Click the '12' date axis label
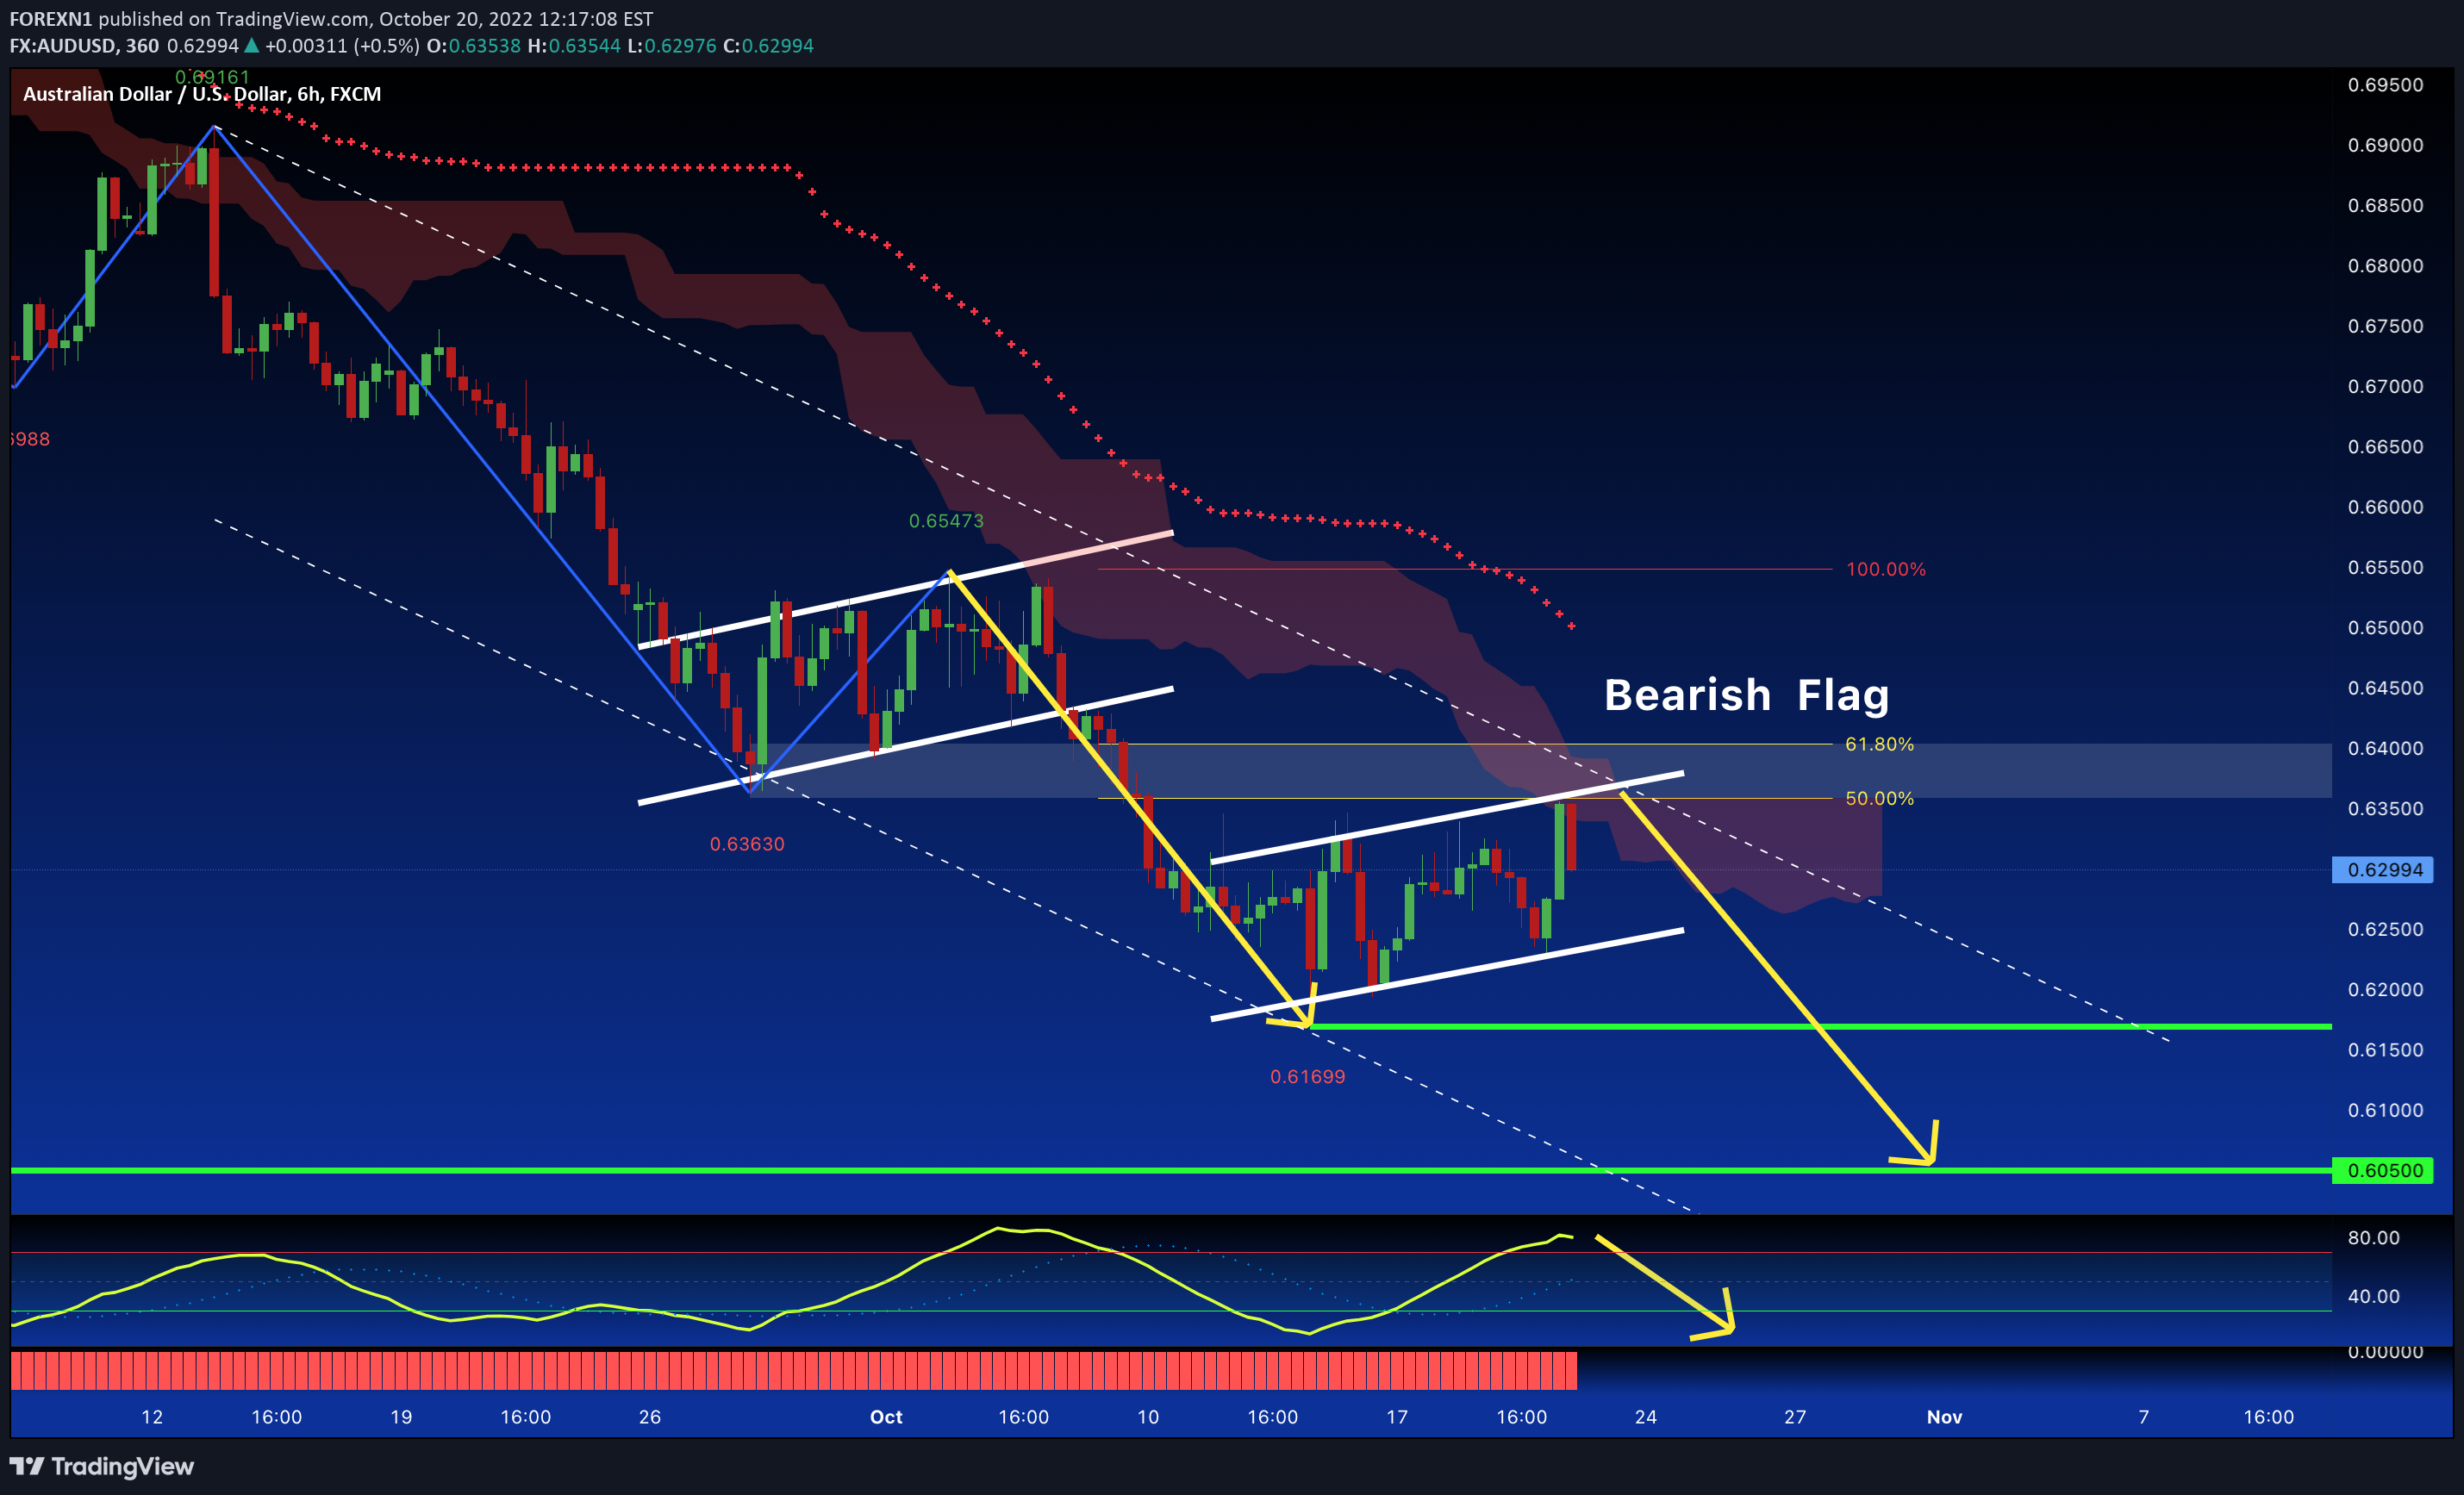This screenshot has height=1495, width=2464. pos(152,1417)
